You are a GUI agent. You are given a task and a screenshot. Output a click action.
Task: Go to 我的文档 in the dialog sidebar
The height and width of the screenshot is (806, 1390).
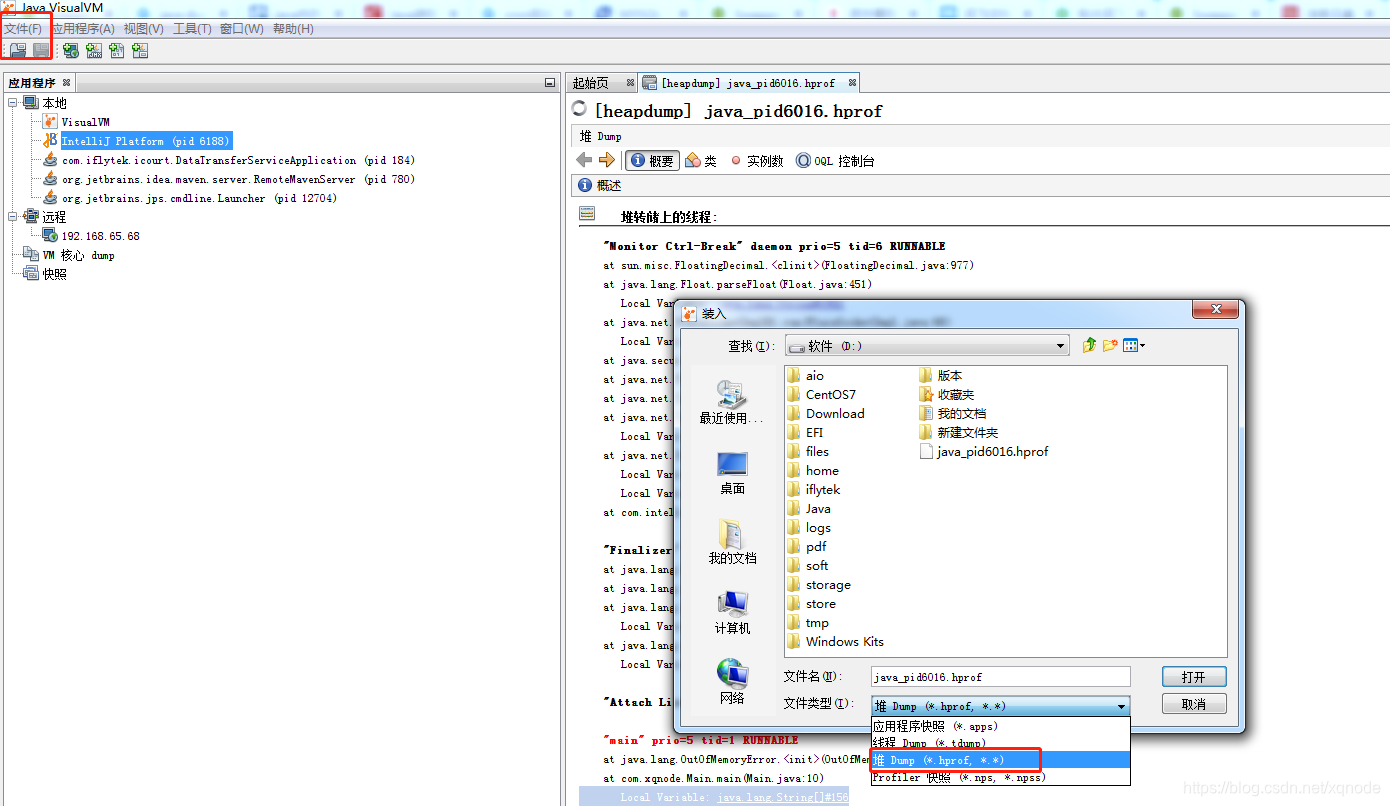pos(732,542)
